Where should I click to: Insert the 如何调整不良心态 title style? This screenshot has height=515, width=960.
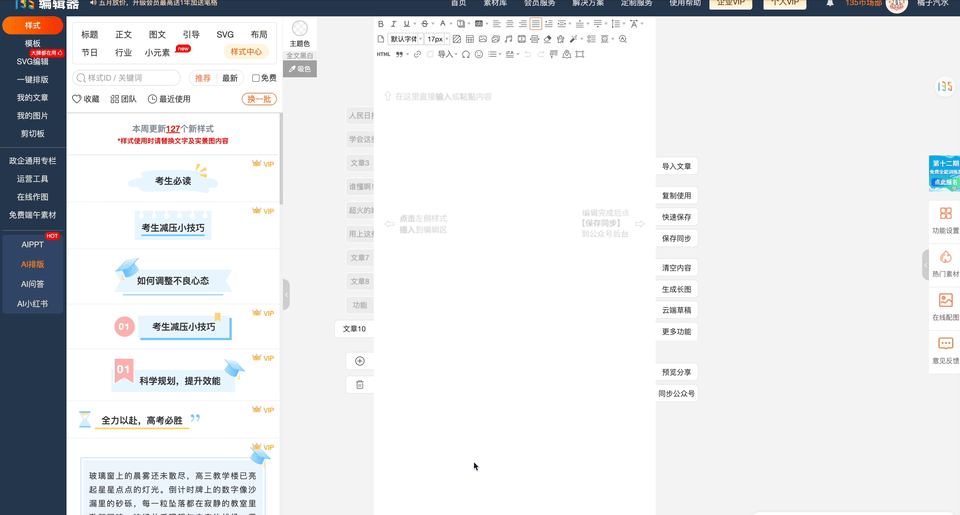pyautogui.click(x=173, y=279)
